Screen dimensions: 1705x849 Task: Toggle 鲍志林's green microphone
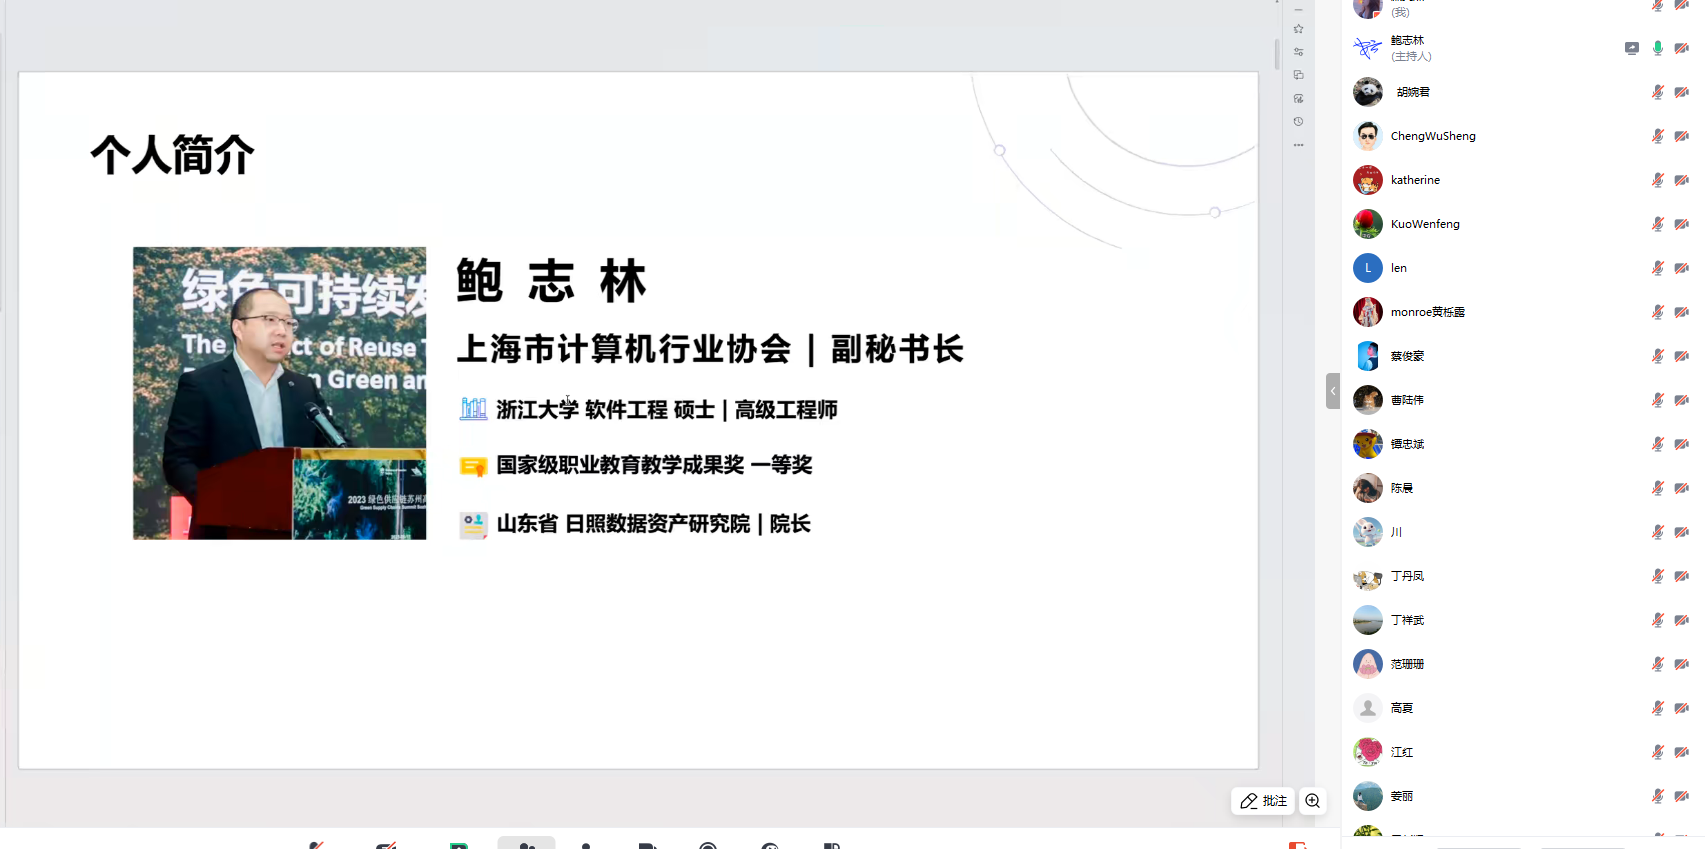(x=1657, y=48)
